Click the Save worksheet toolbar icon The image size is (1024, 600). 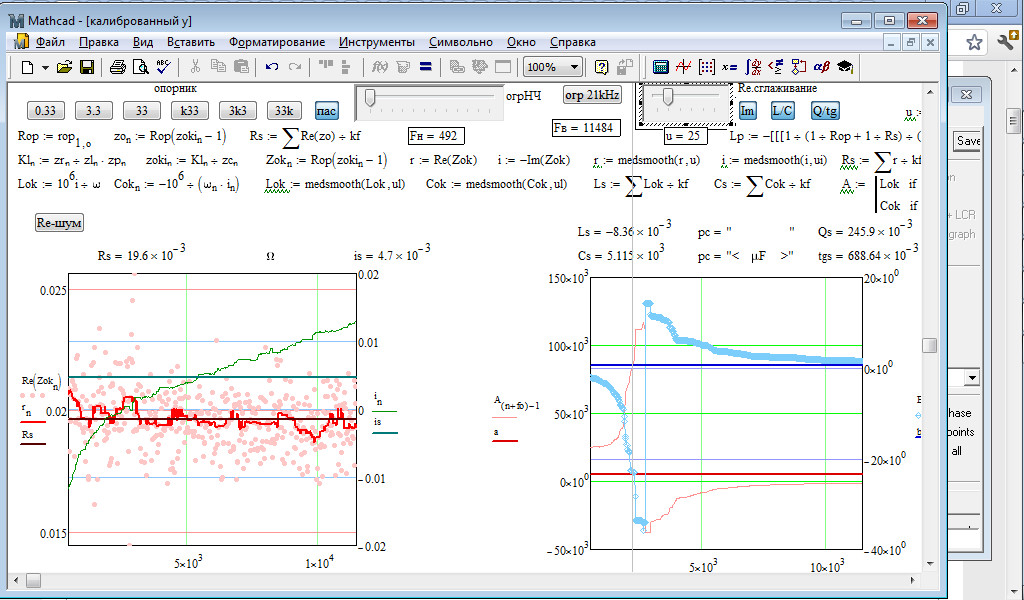(x=87, y=67)
